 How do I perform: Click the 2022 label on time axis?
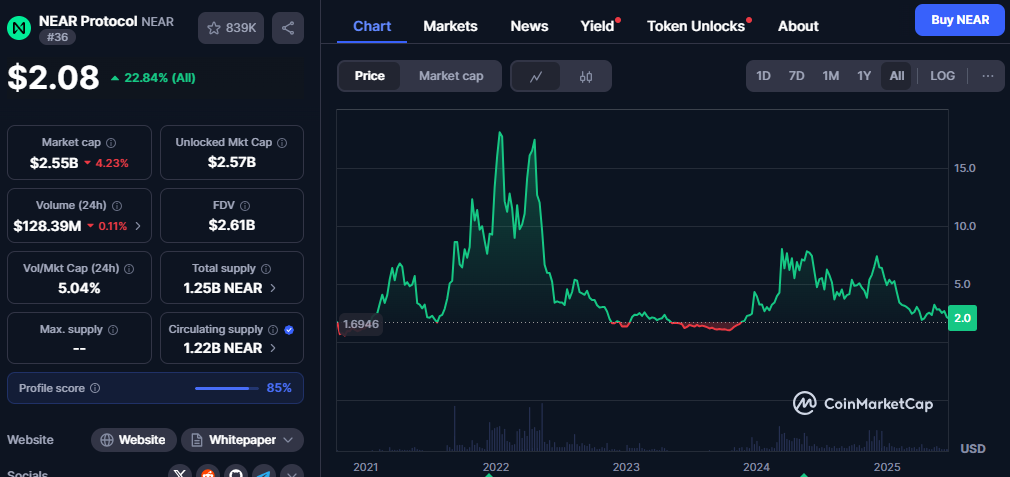pyautogui.click(x=495, y=467)
